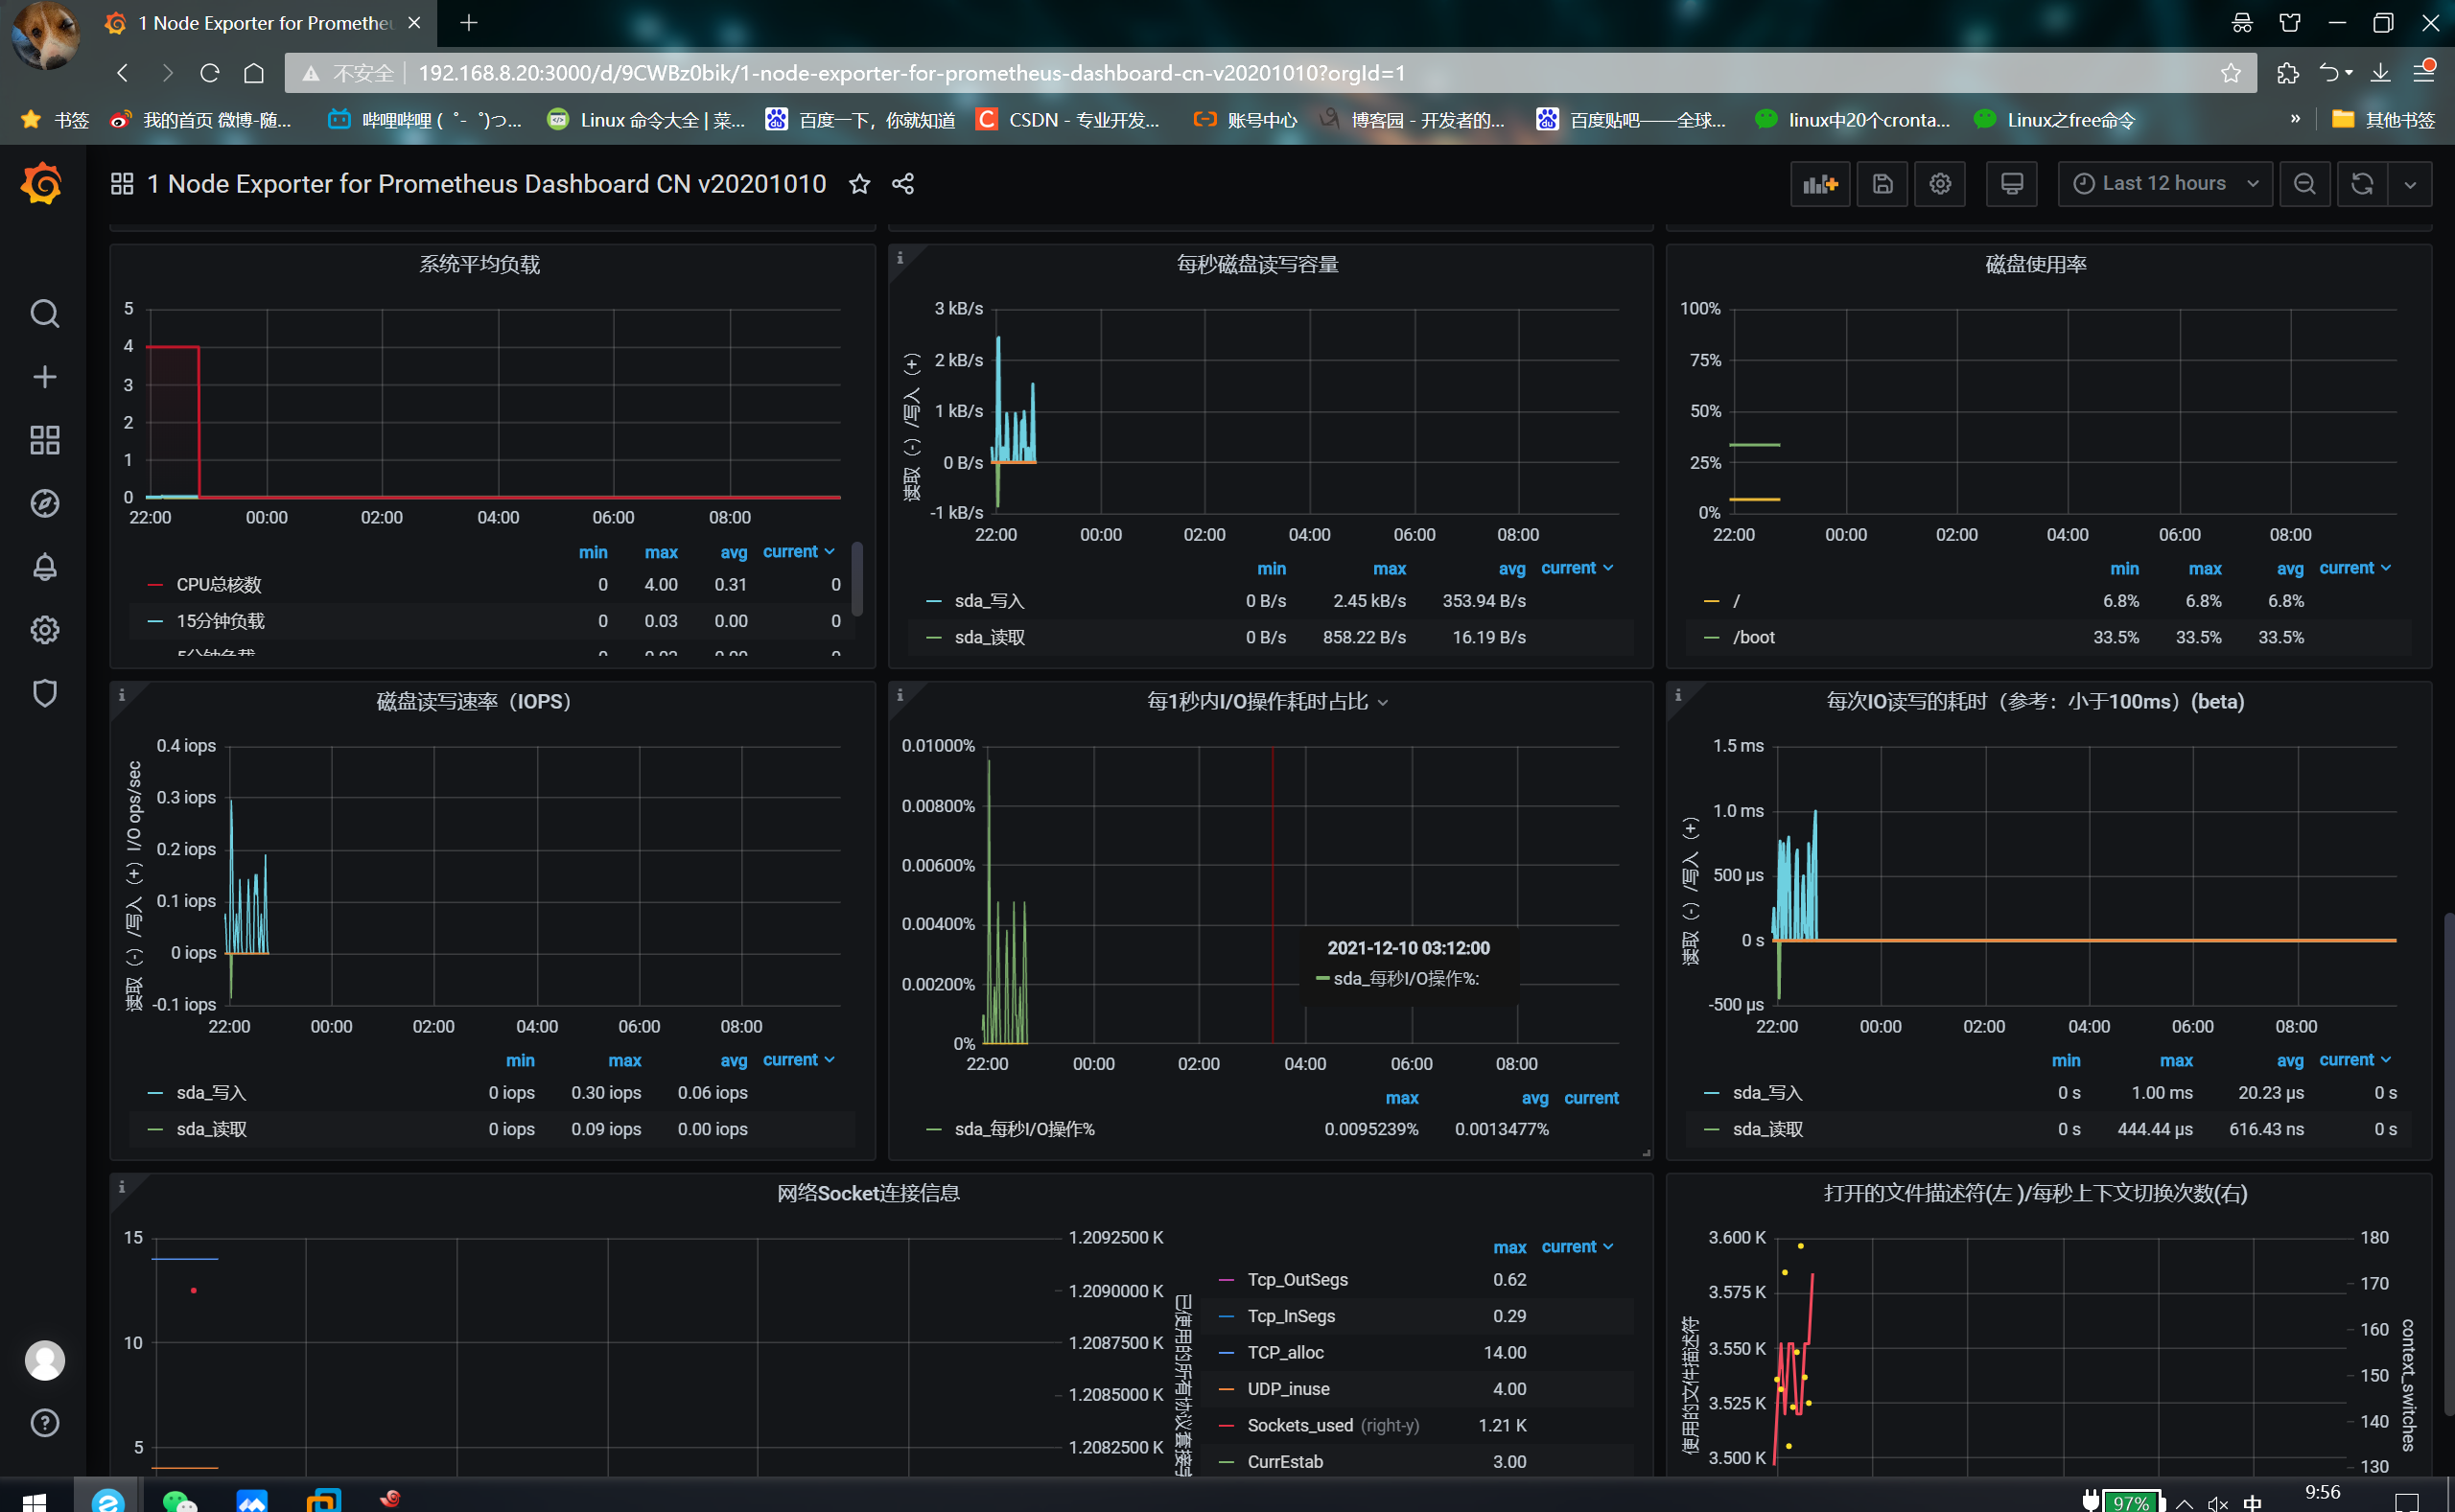Open Linux之free命令 bookmark
Screen dimensions: 2455x1512
(x=2055, y=120)
